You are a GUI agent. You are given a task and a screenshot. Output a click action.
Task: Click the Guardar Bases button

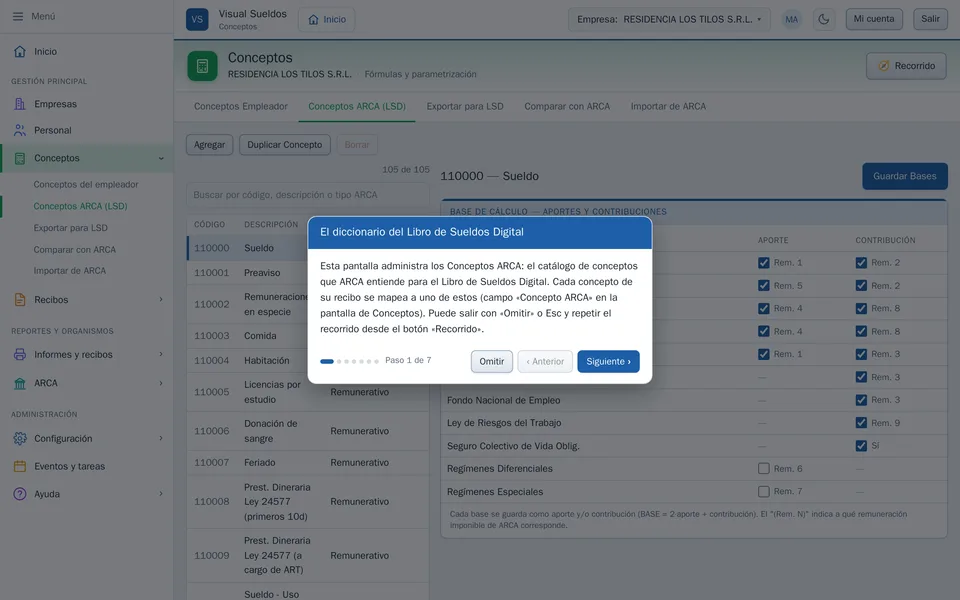(x=904, y=176)
